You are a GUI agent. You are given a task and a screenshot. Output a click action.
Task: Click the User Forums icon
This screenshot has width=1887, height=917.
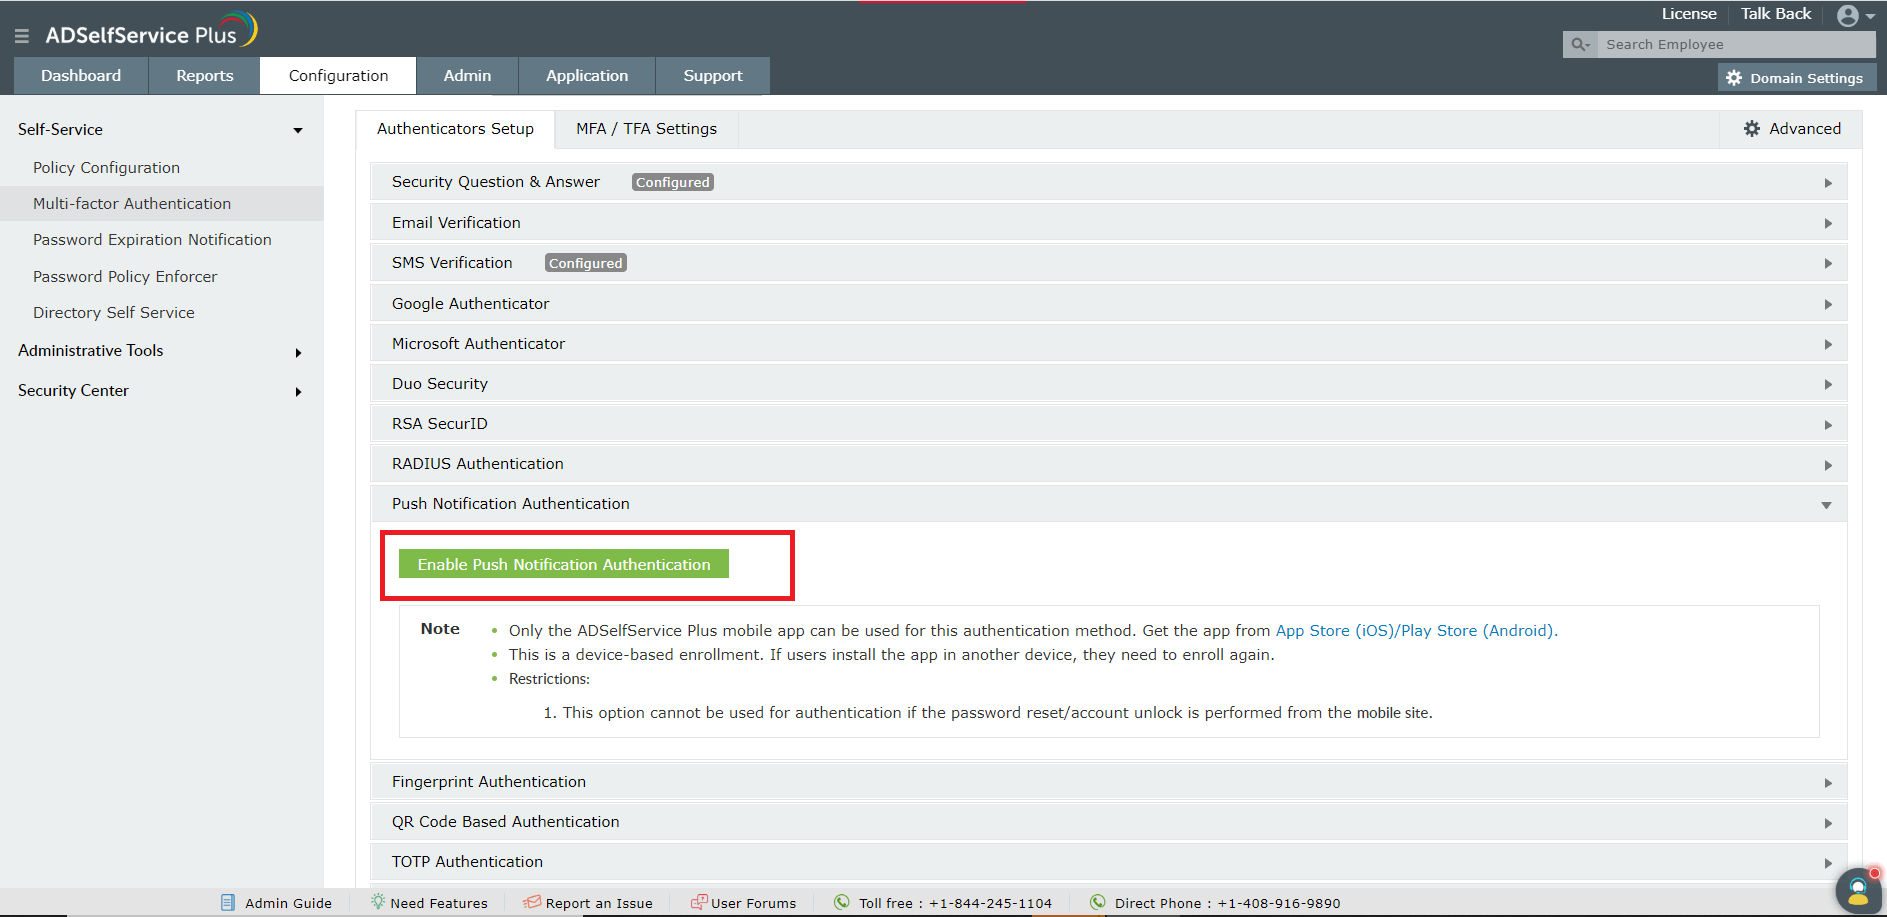coord(699,902)
